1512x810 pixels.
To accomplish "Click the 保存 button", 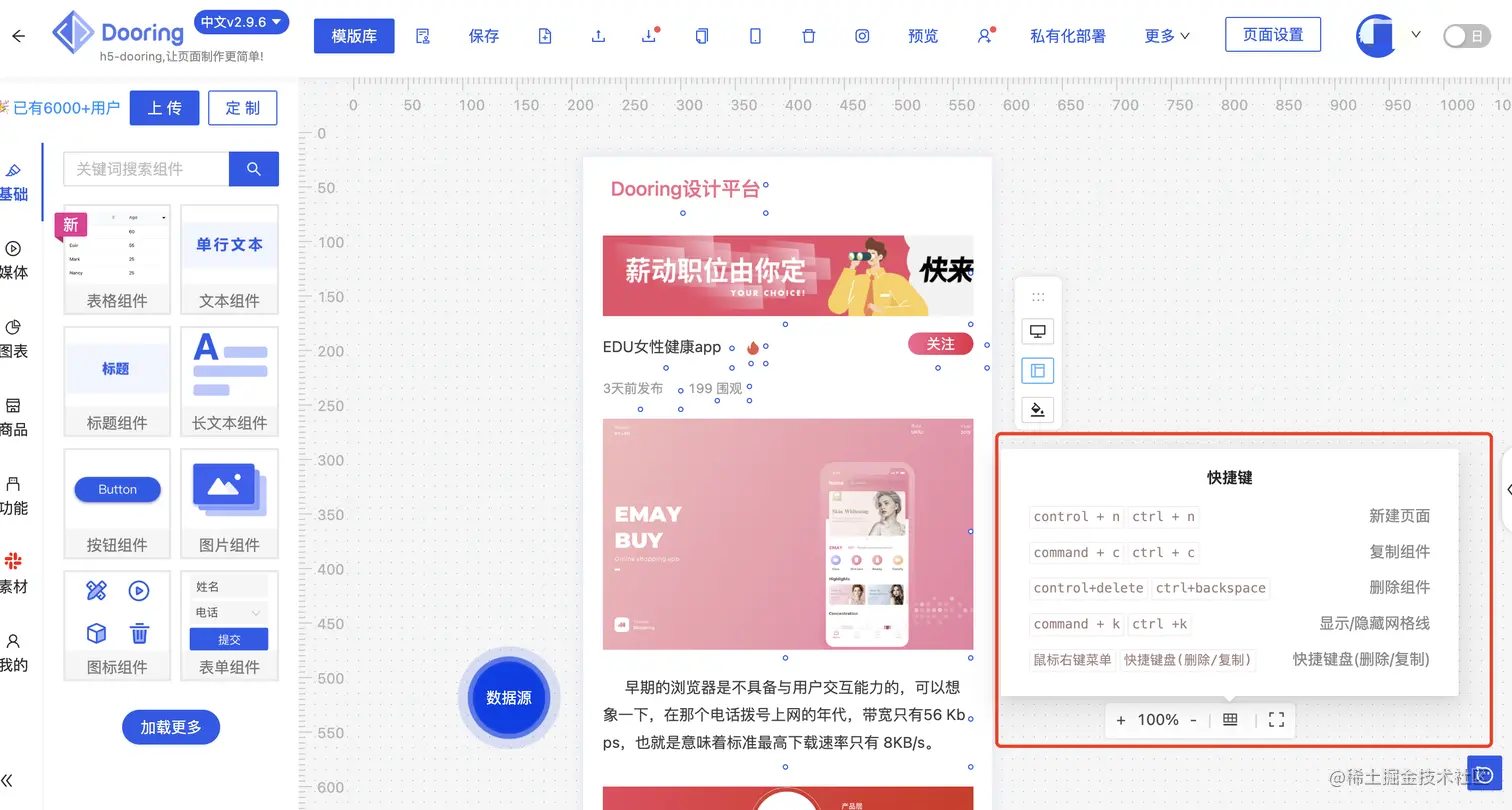I will point(484,36).
